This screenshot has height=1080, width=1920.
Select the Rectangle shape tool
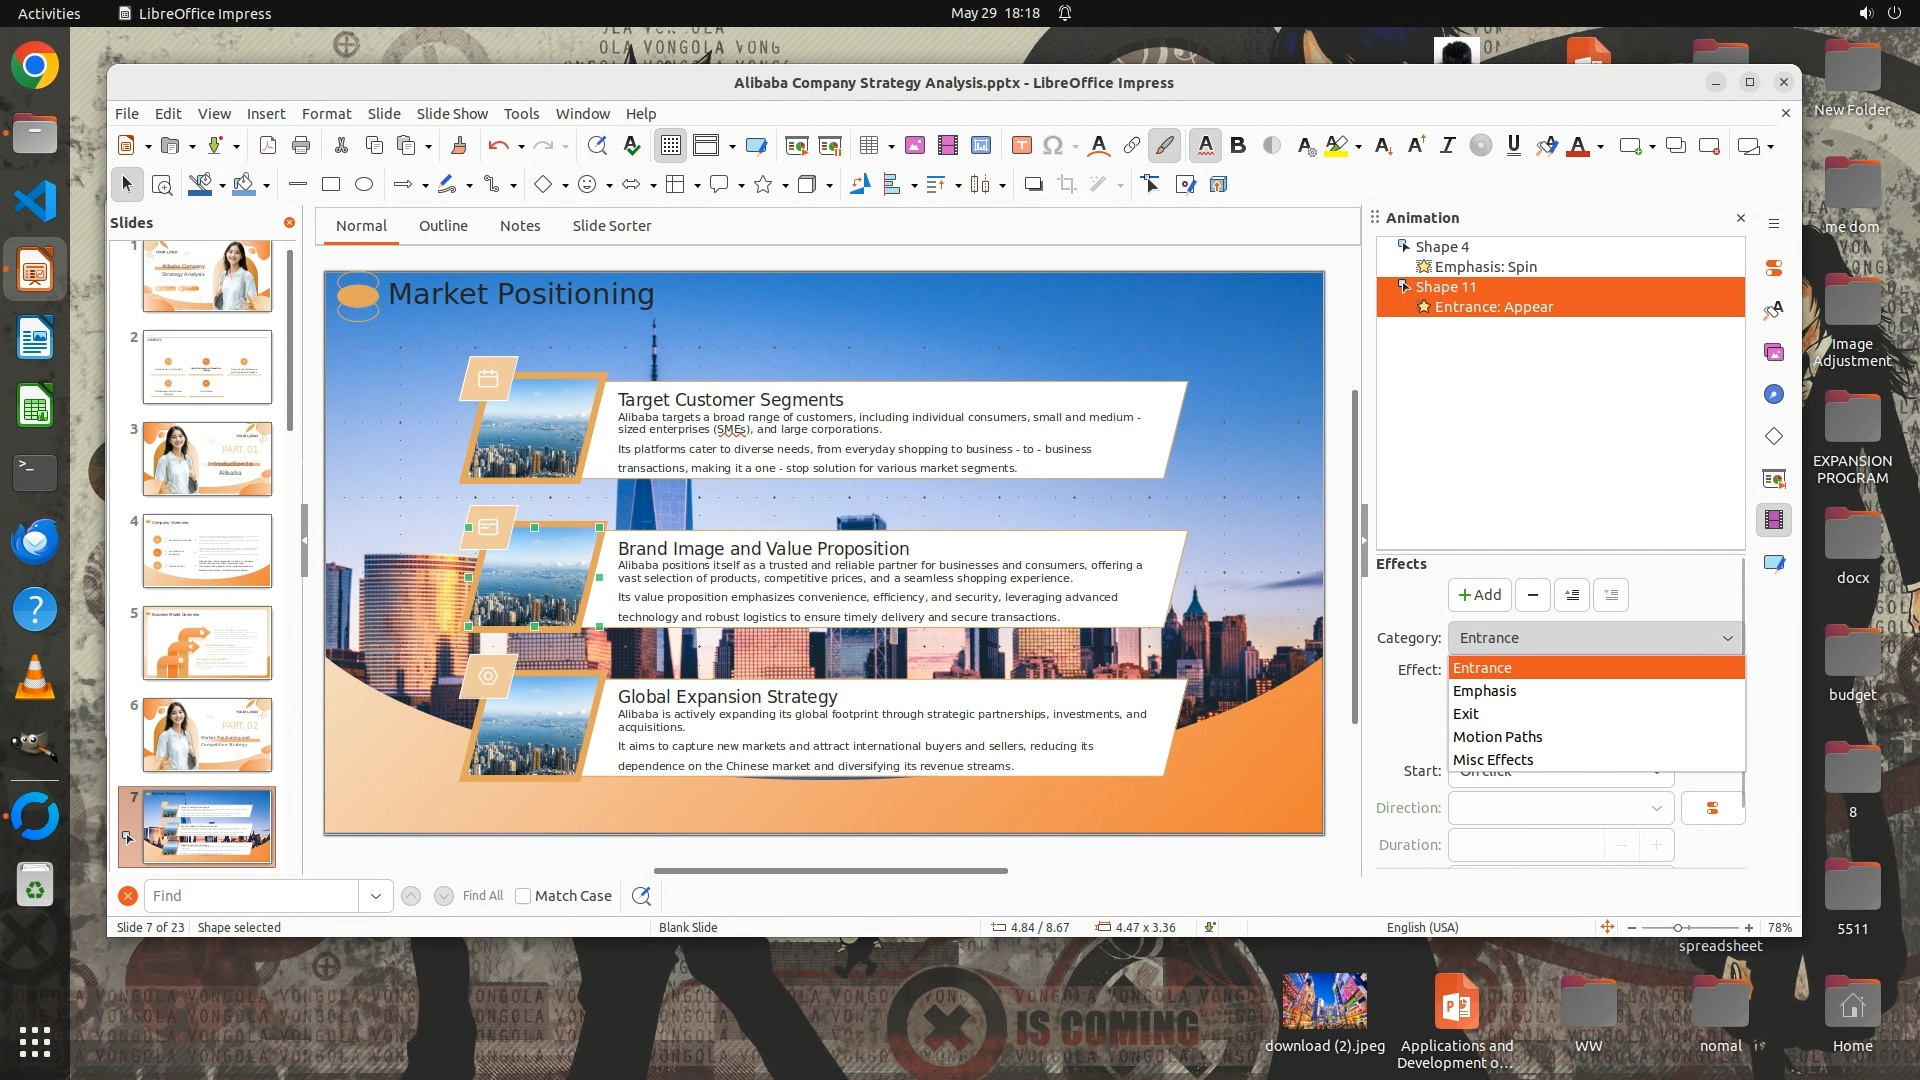point(331,184)
